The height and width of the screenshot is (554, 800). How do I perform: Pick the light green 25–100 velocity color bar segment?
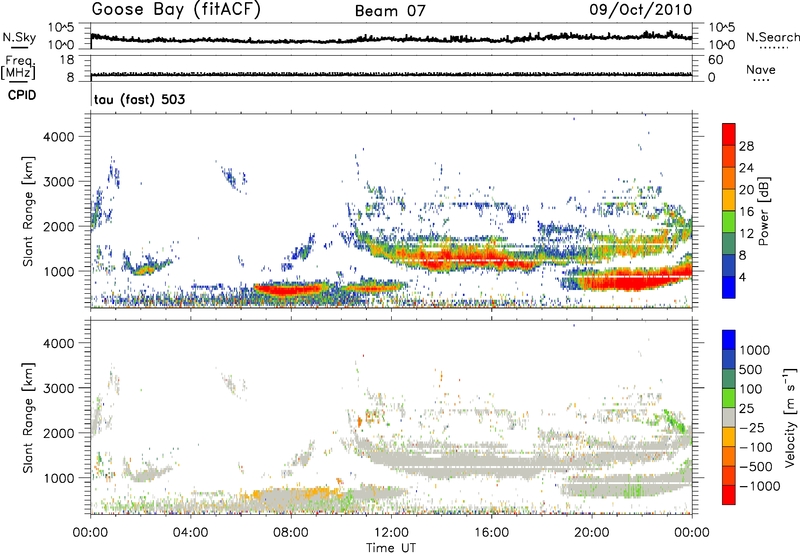click(729, 398)
